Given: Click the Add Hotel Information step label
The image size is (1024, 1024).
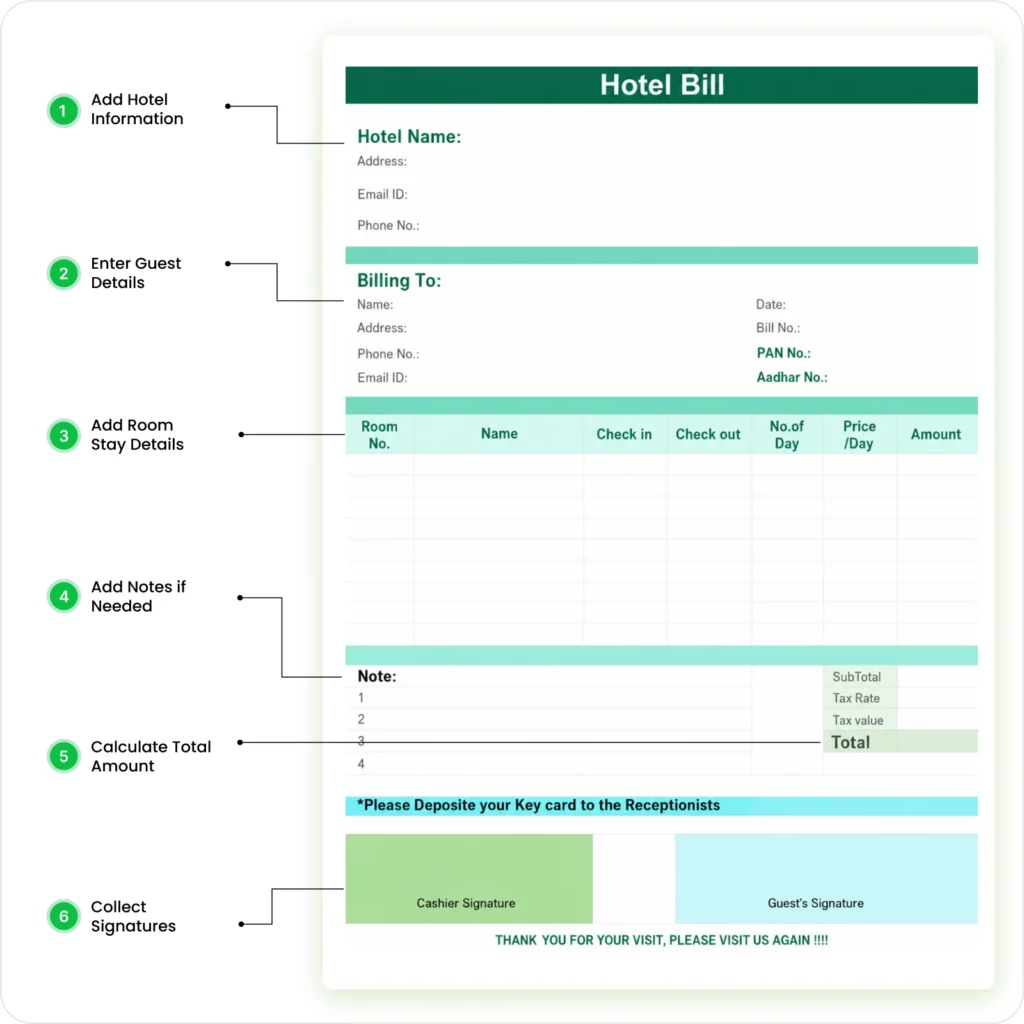Looking at the screenshot, I should coord(136,109).
